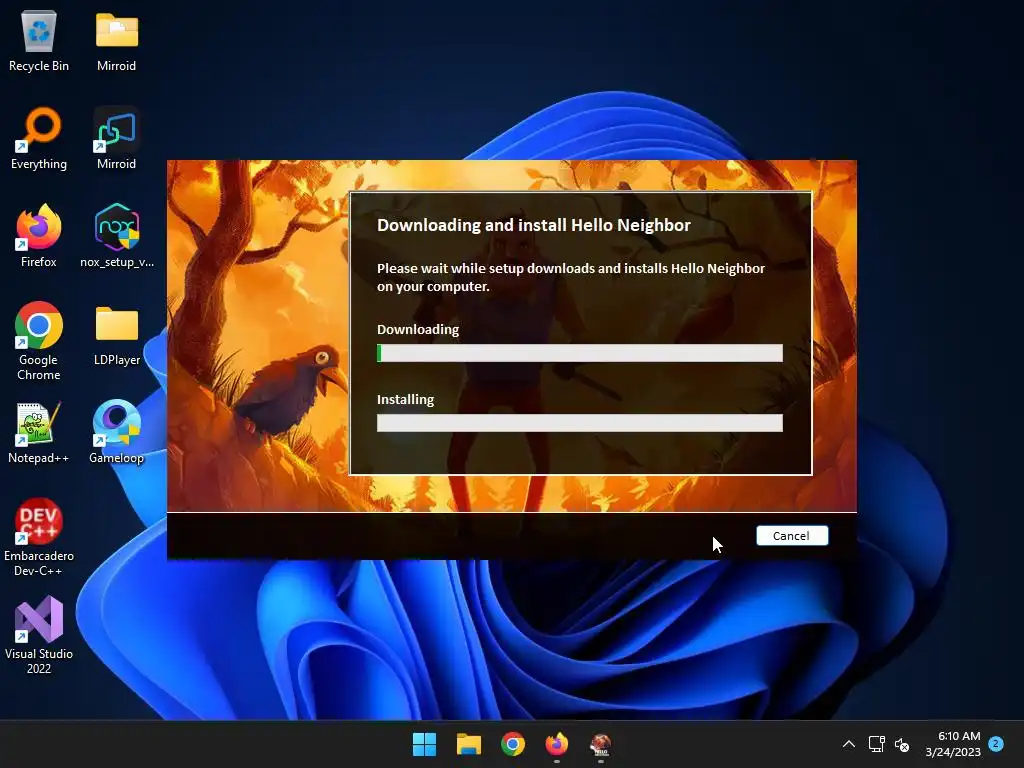Click the Installing progress bar
1024x768 pixels.
[x=579, y=423]
